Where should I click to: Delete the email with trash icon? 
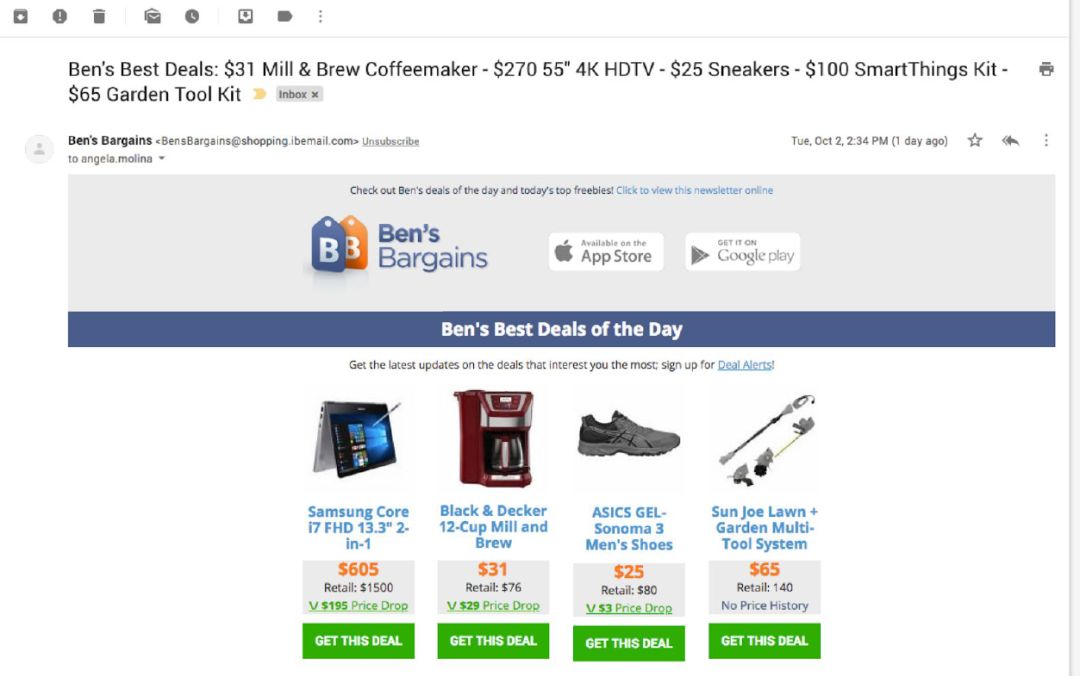(x=99, y=16)
